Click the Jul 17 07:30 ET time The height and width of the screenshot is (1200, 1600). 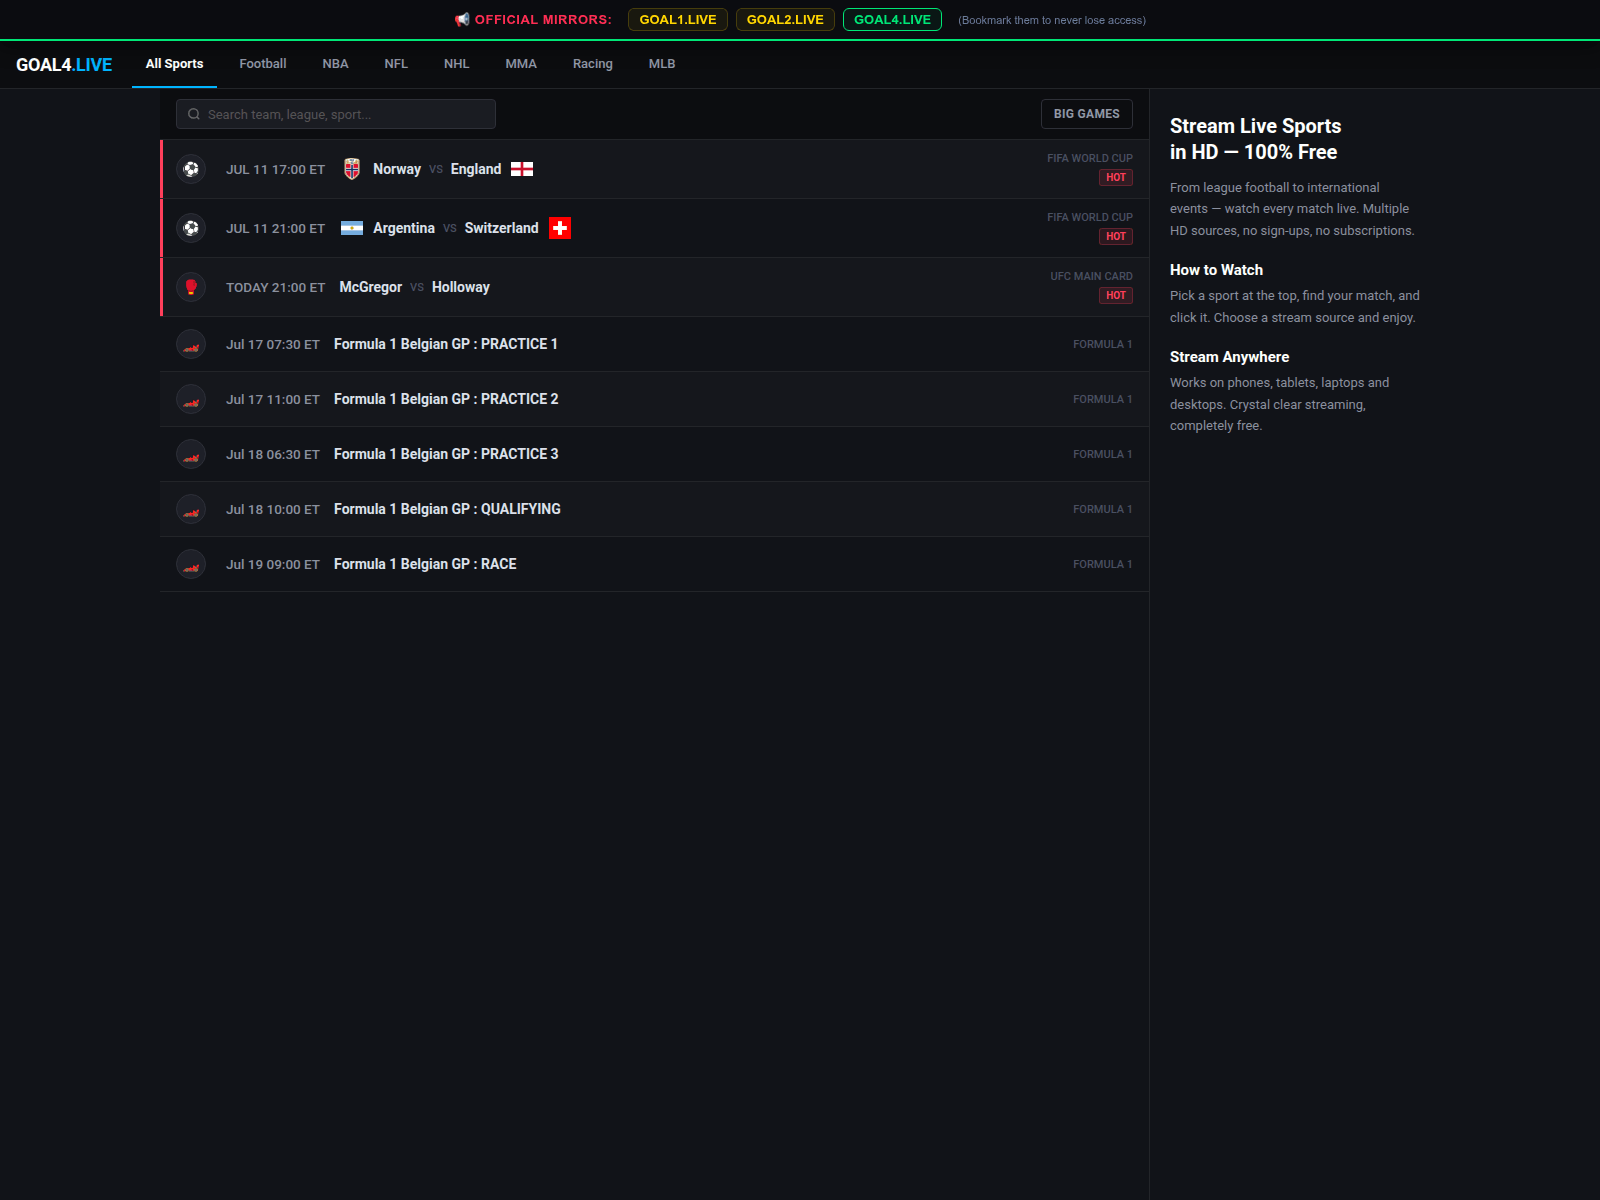click(x=273, y=344)
